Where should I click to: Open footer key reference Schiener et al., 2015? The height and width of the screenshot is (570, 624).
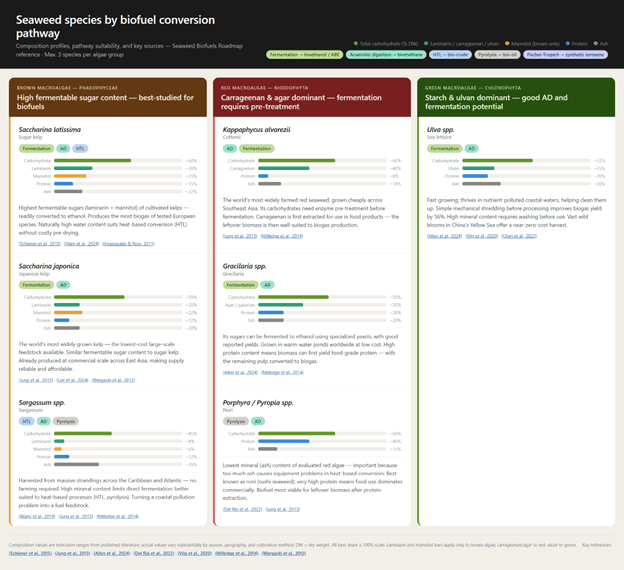[30, 553]
